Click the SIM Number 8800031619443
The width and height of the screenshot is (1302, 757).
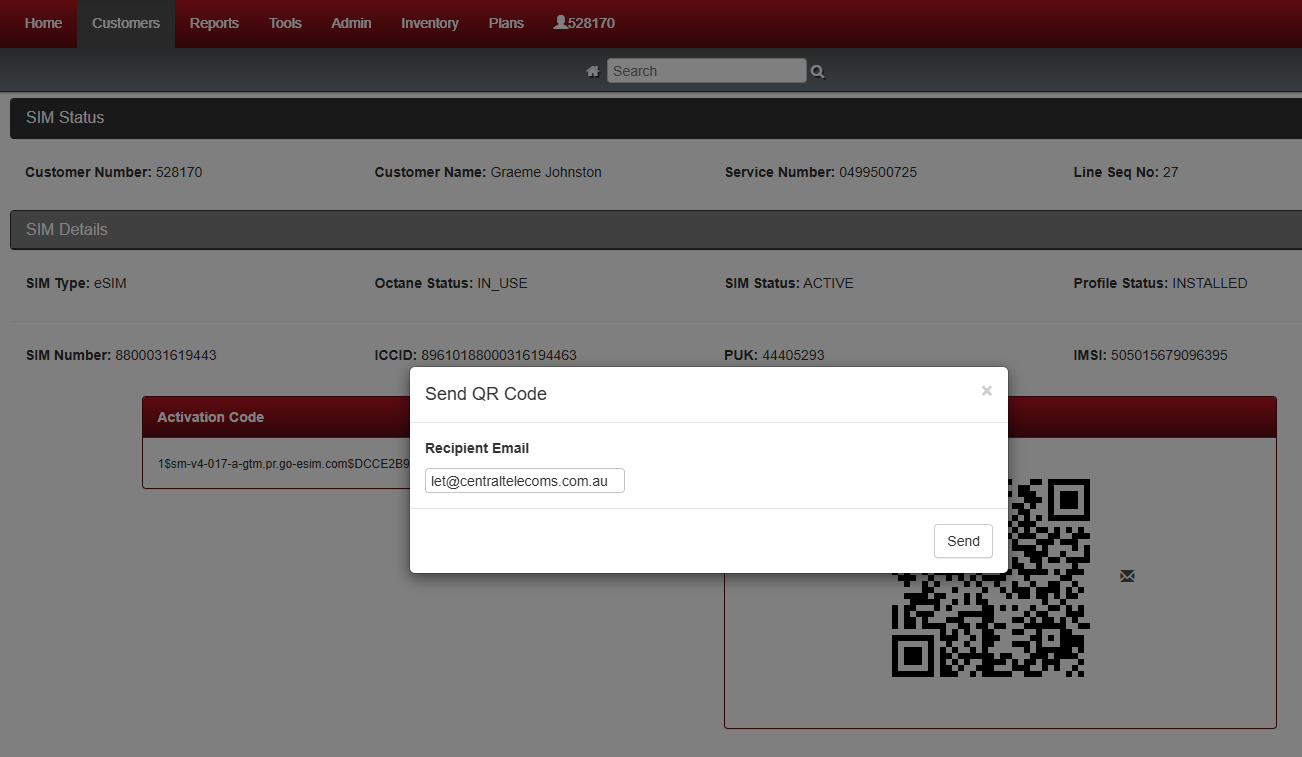tap(166, 355)
